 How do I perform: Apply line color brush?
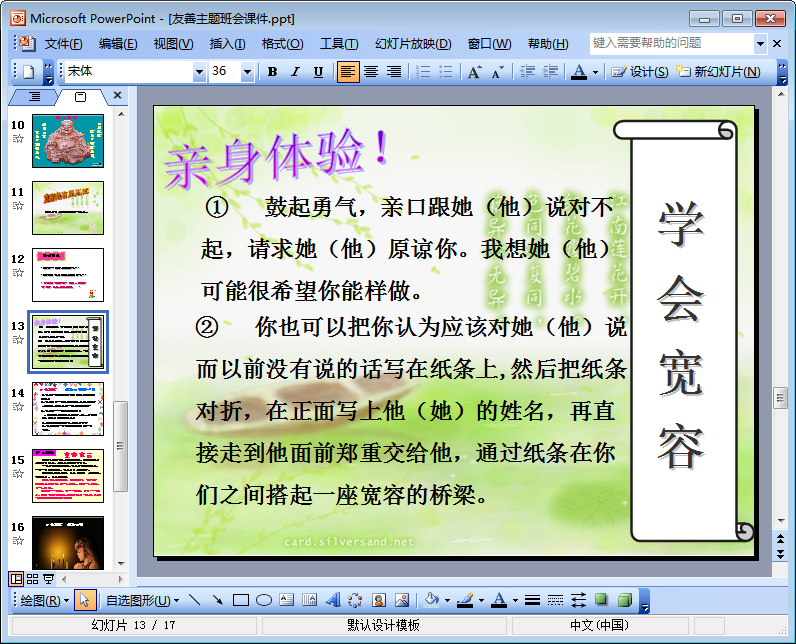pyautogui.click(x=465, y=600)
